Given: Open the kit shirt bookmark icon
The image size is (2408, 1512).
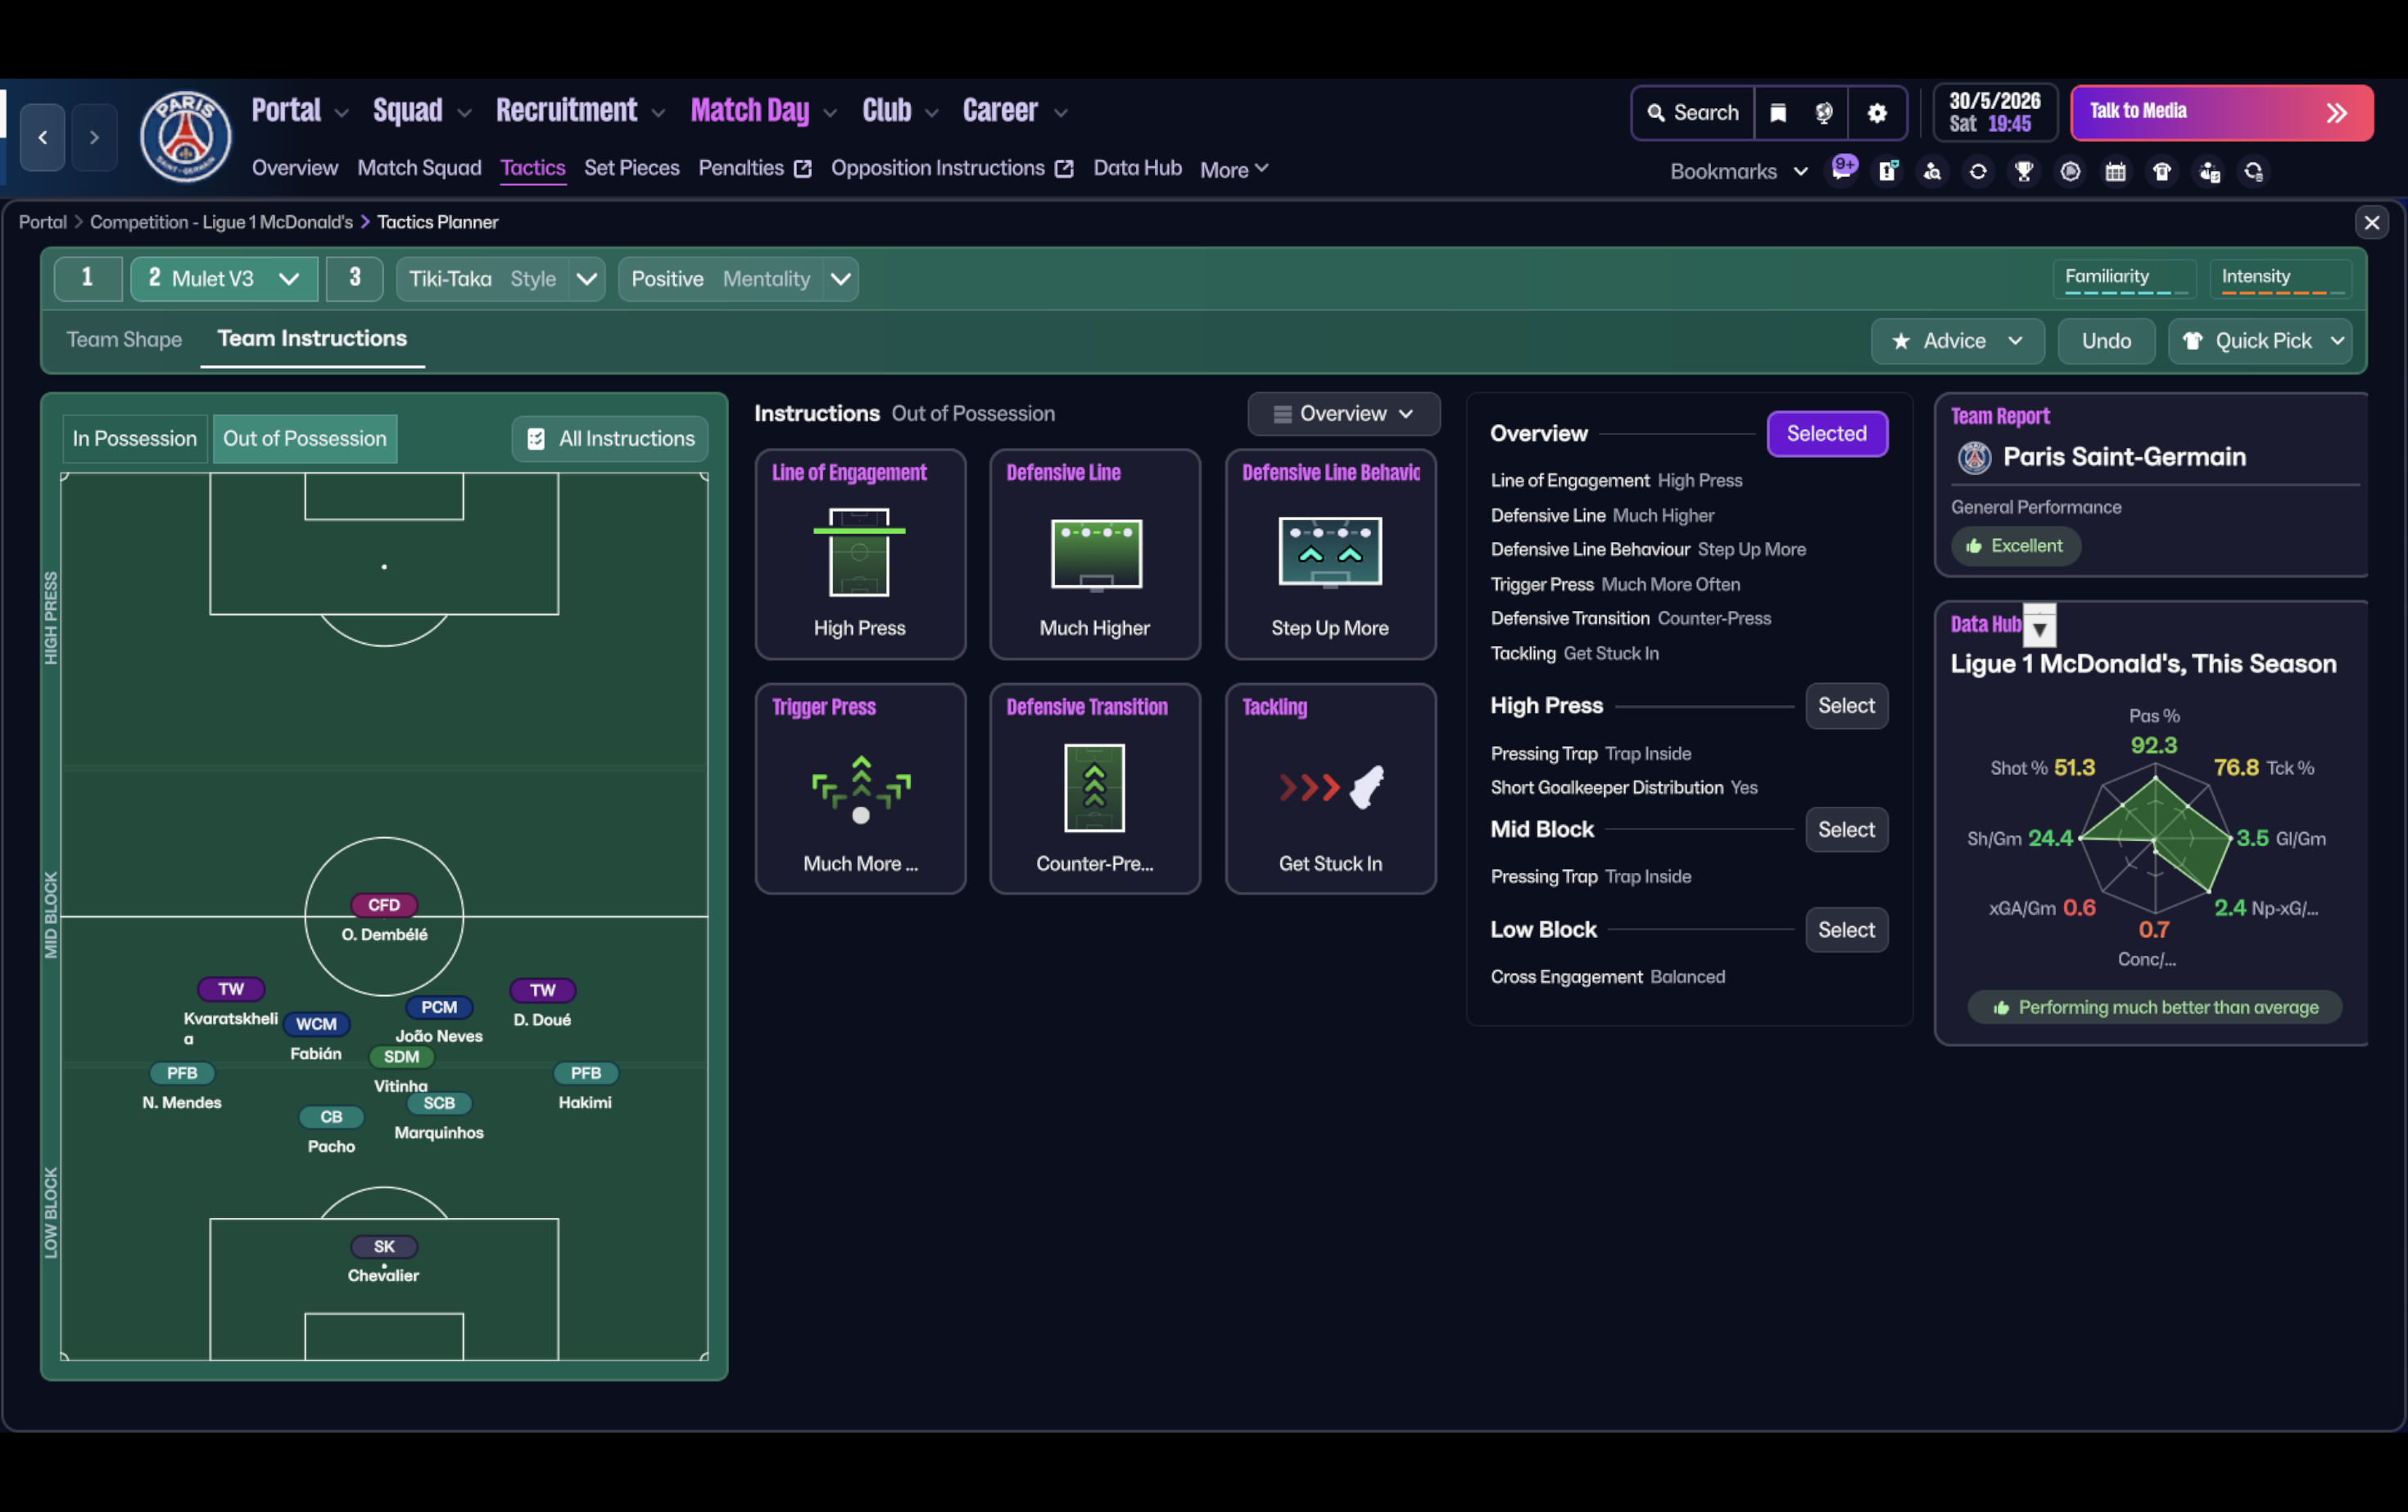Looking at the screenshot, I should coord(2162,171).
